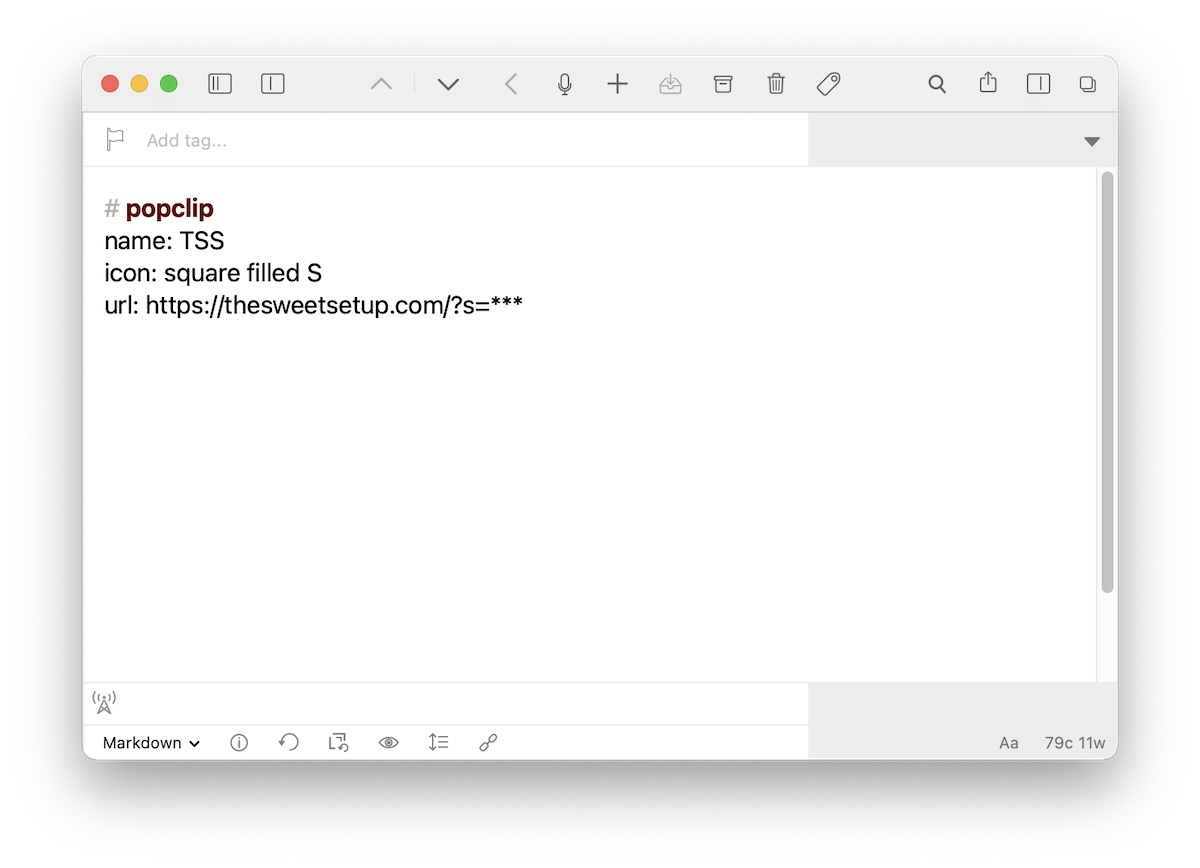Open search with magnifying glass icon
Image resolution: width=1200 pixels, height=868 pixels.
pos(937,84)
